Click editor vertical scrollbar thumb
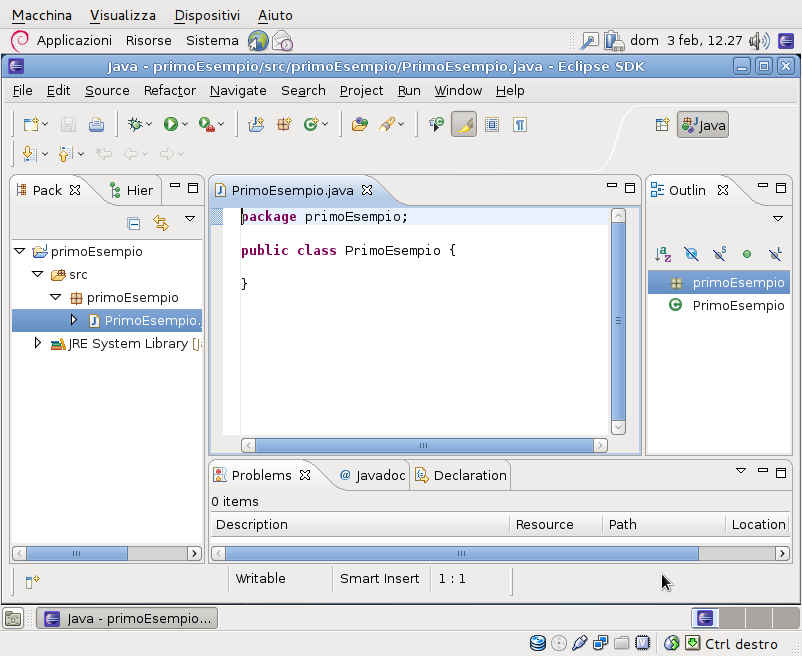The width and height of the screenshot is (802, 656). coord(618,322)
